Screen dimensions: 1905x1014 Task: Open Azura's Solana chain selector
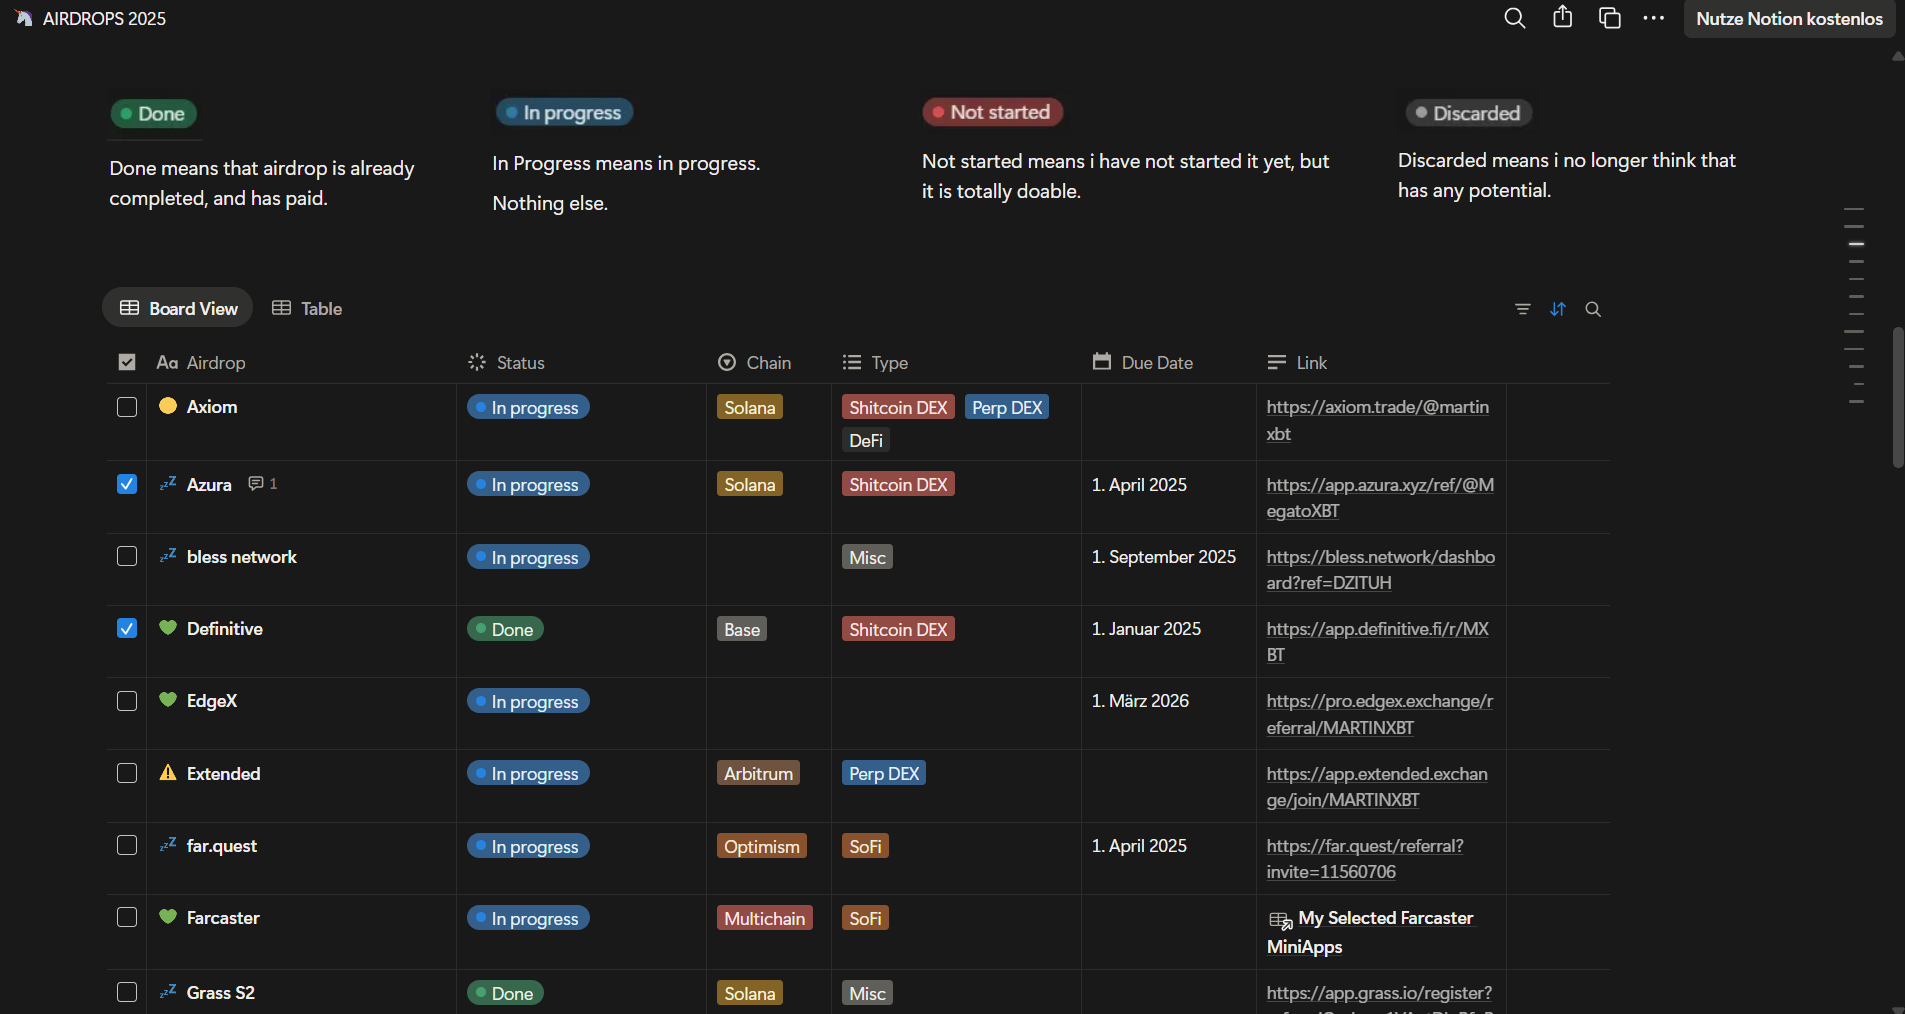750,484
